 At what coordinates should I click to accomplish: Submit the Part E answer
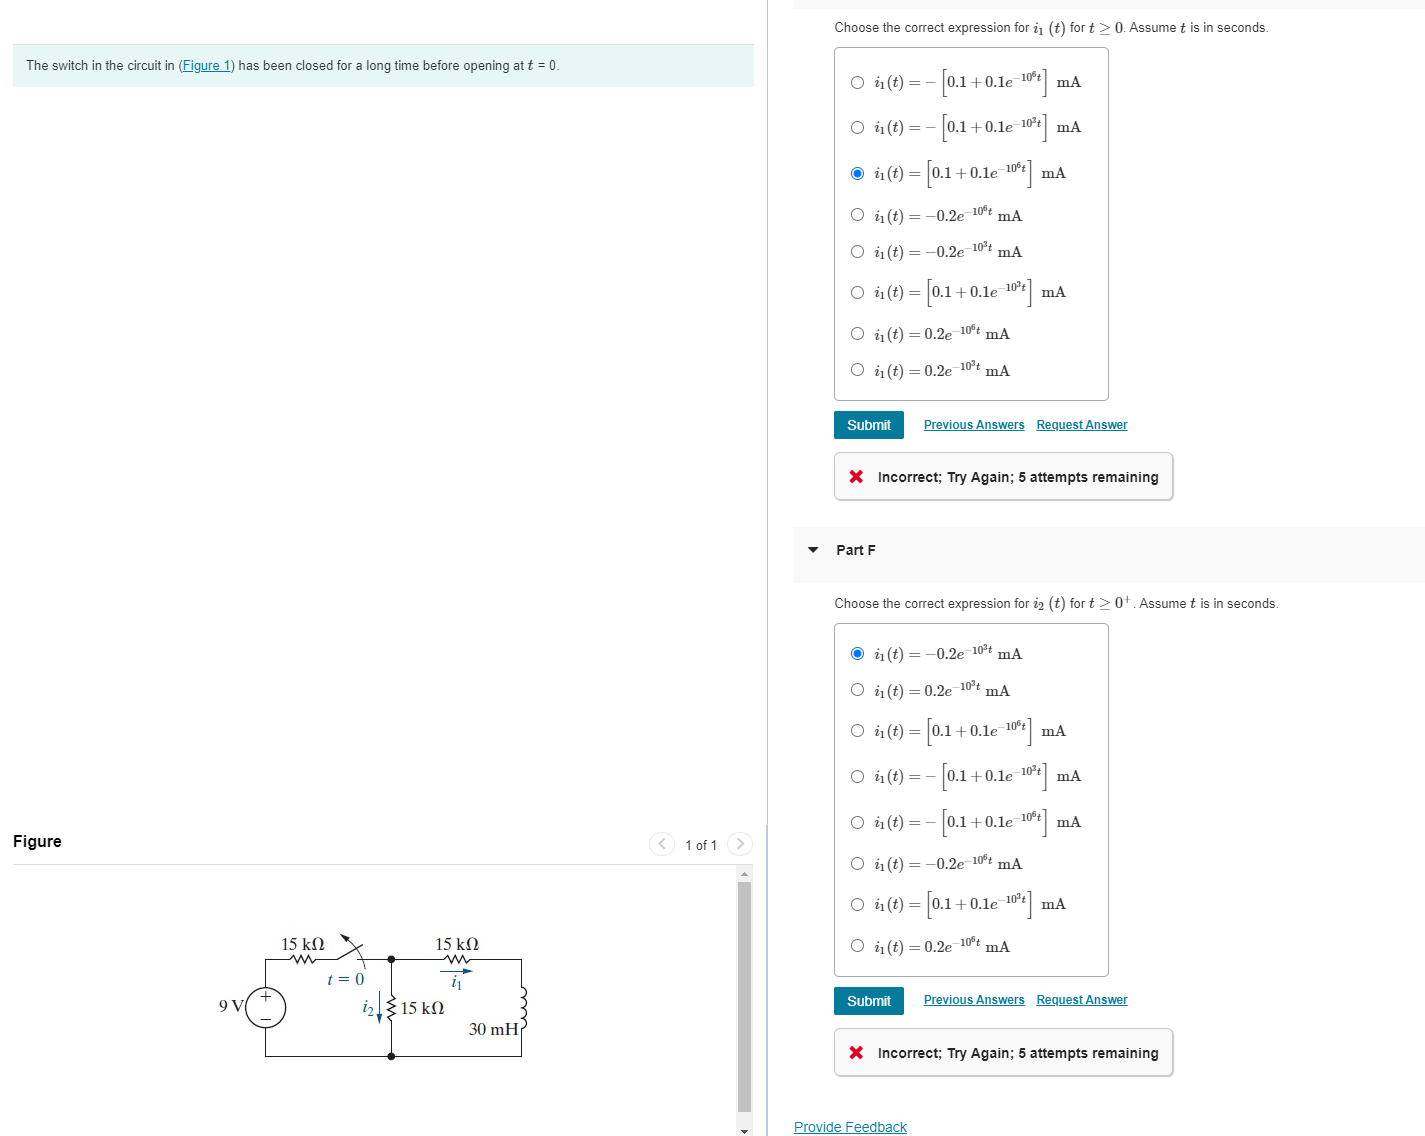[868, 424]
